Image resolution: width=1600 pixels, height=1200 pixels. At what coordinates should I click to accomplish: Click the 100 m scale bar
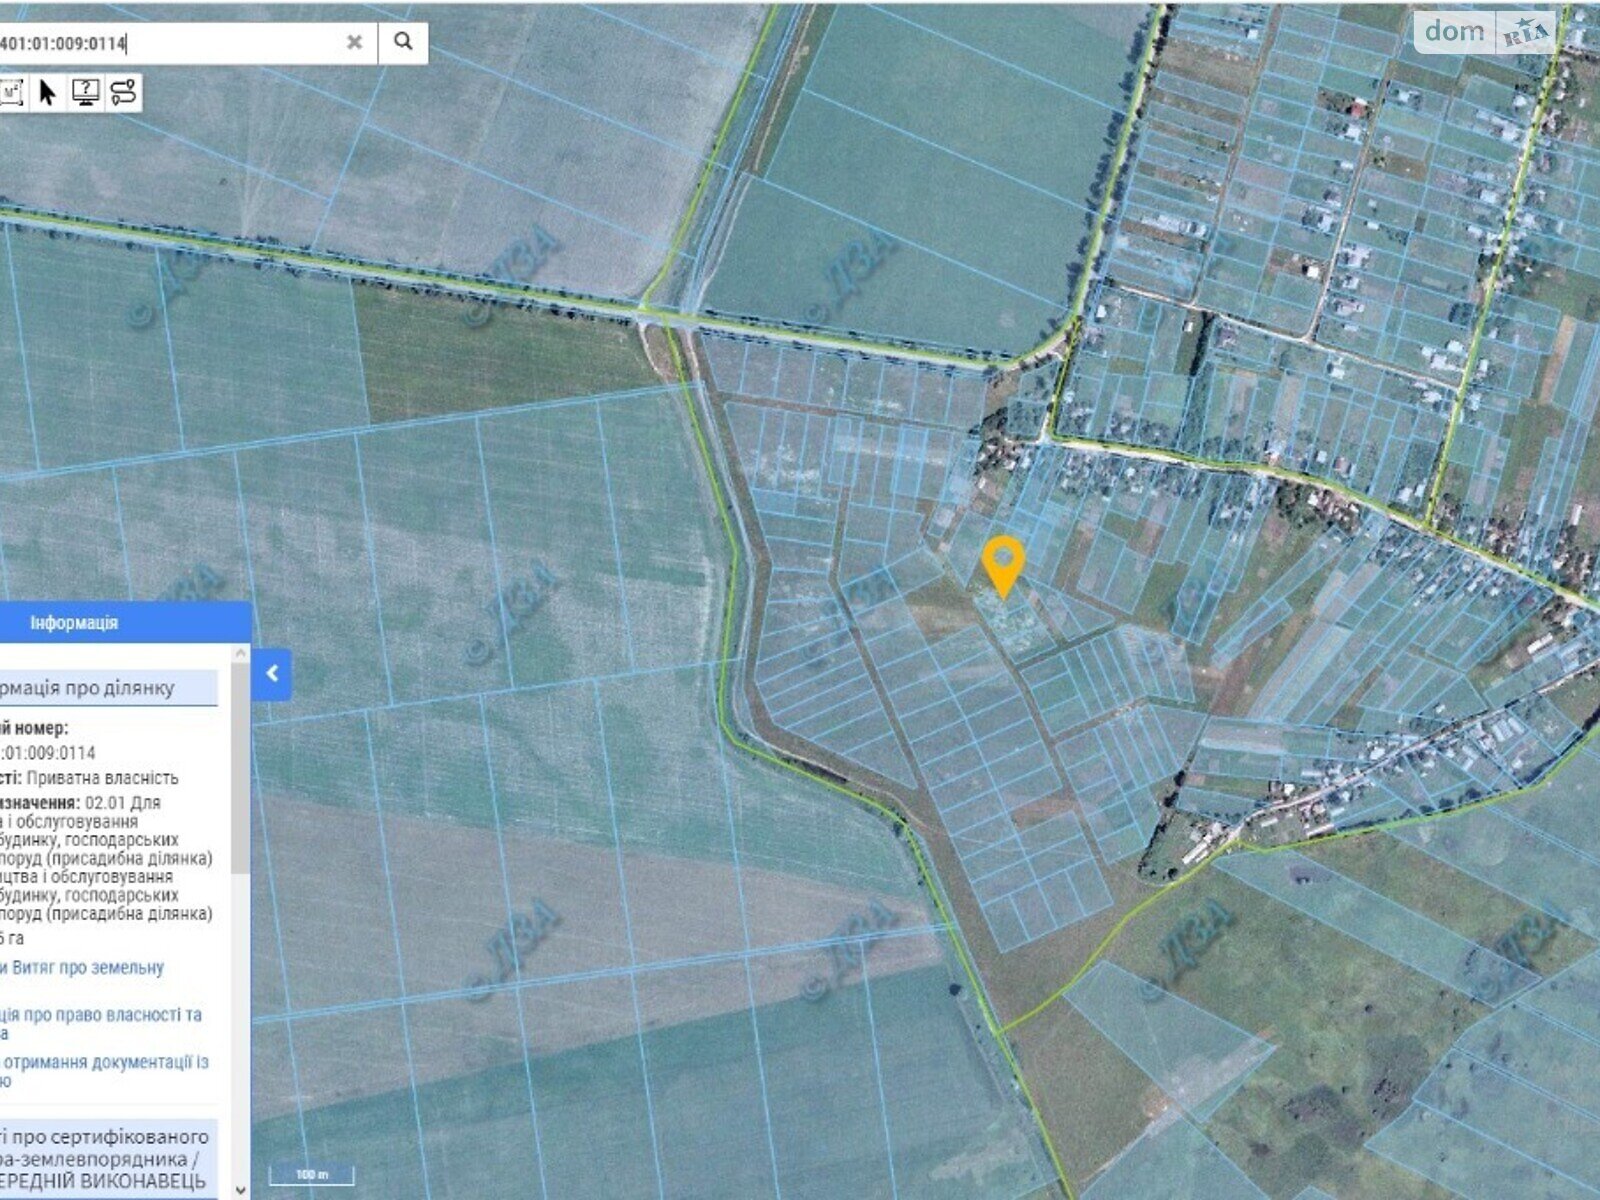pyautogui.click(x=312, y=1173)
